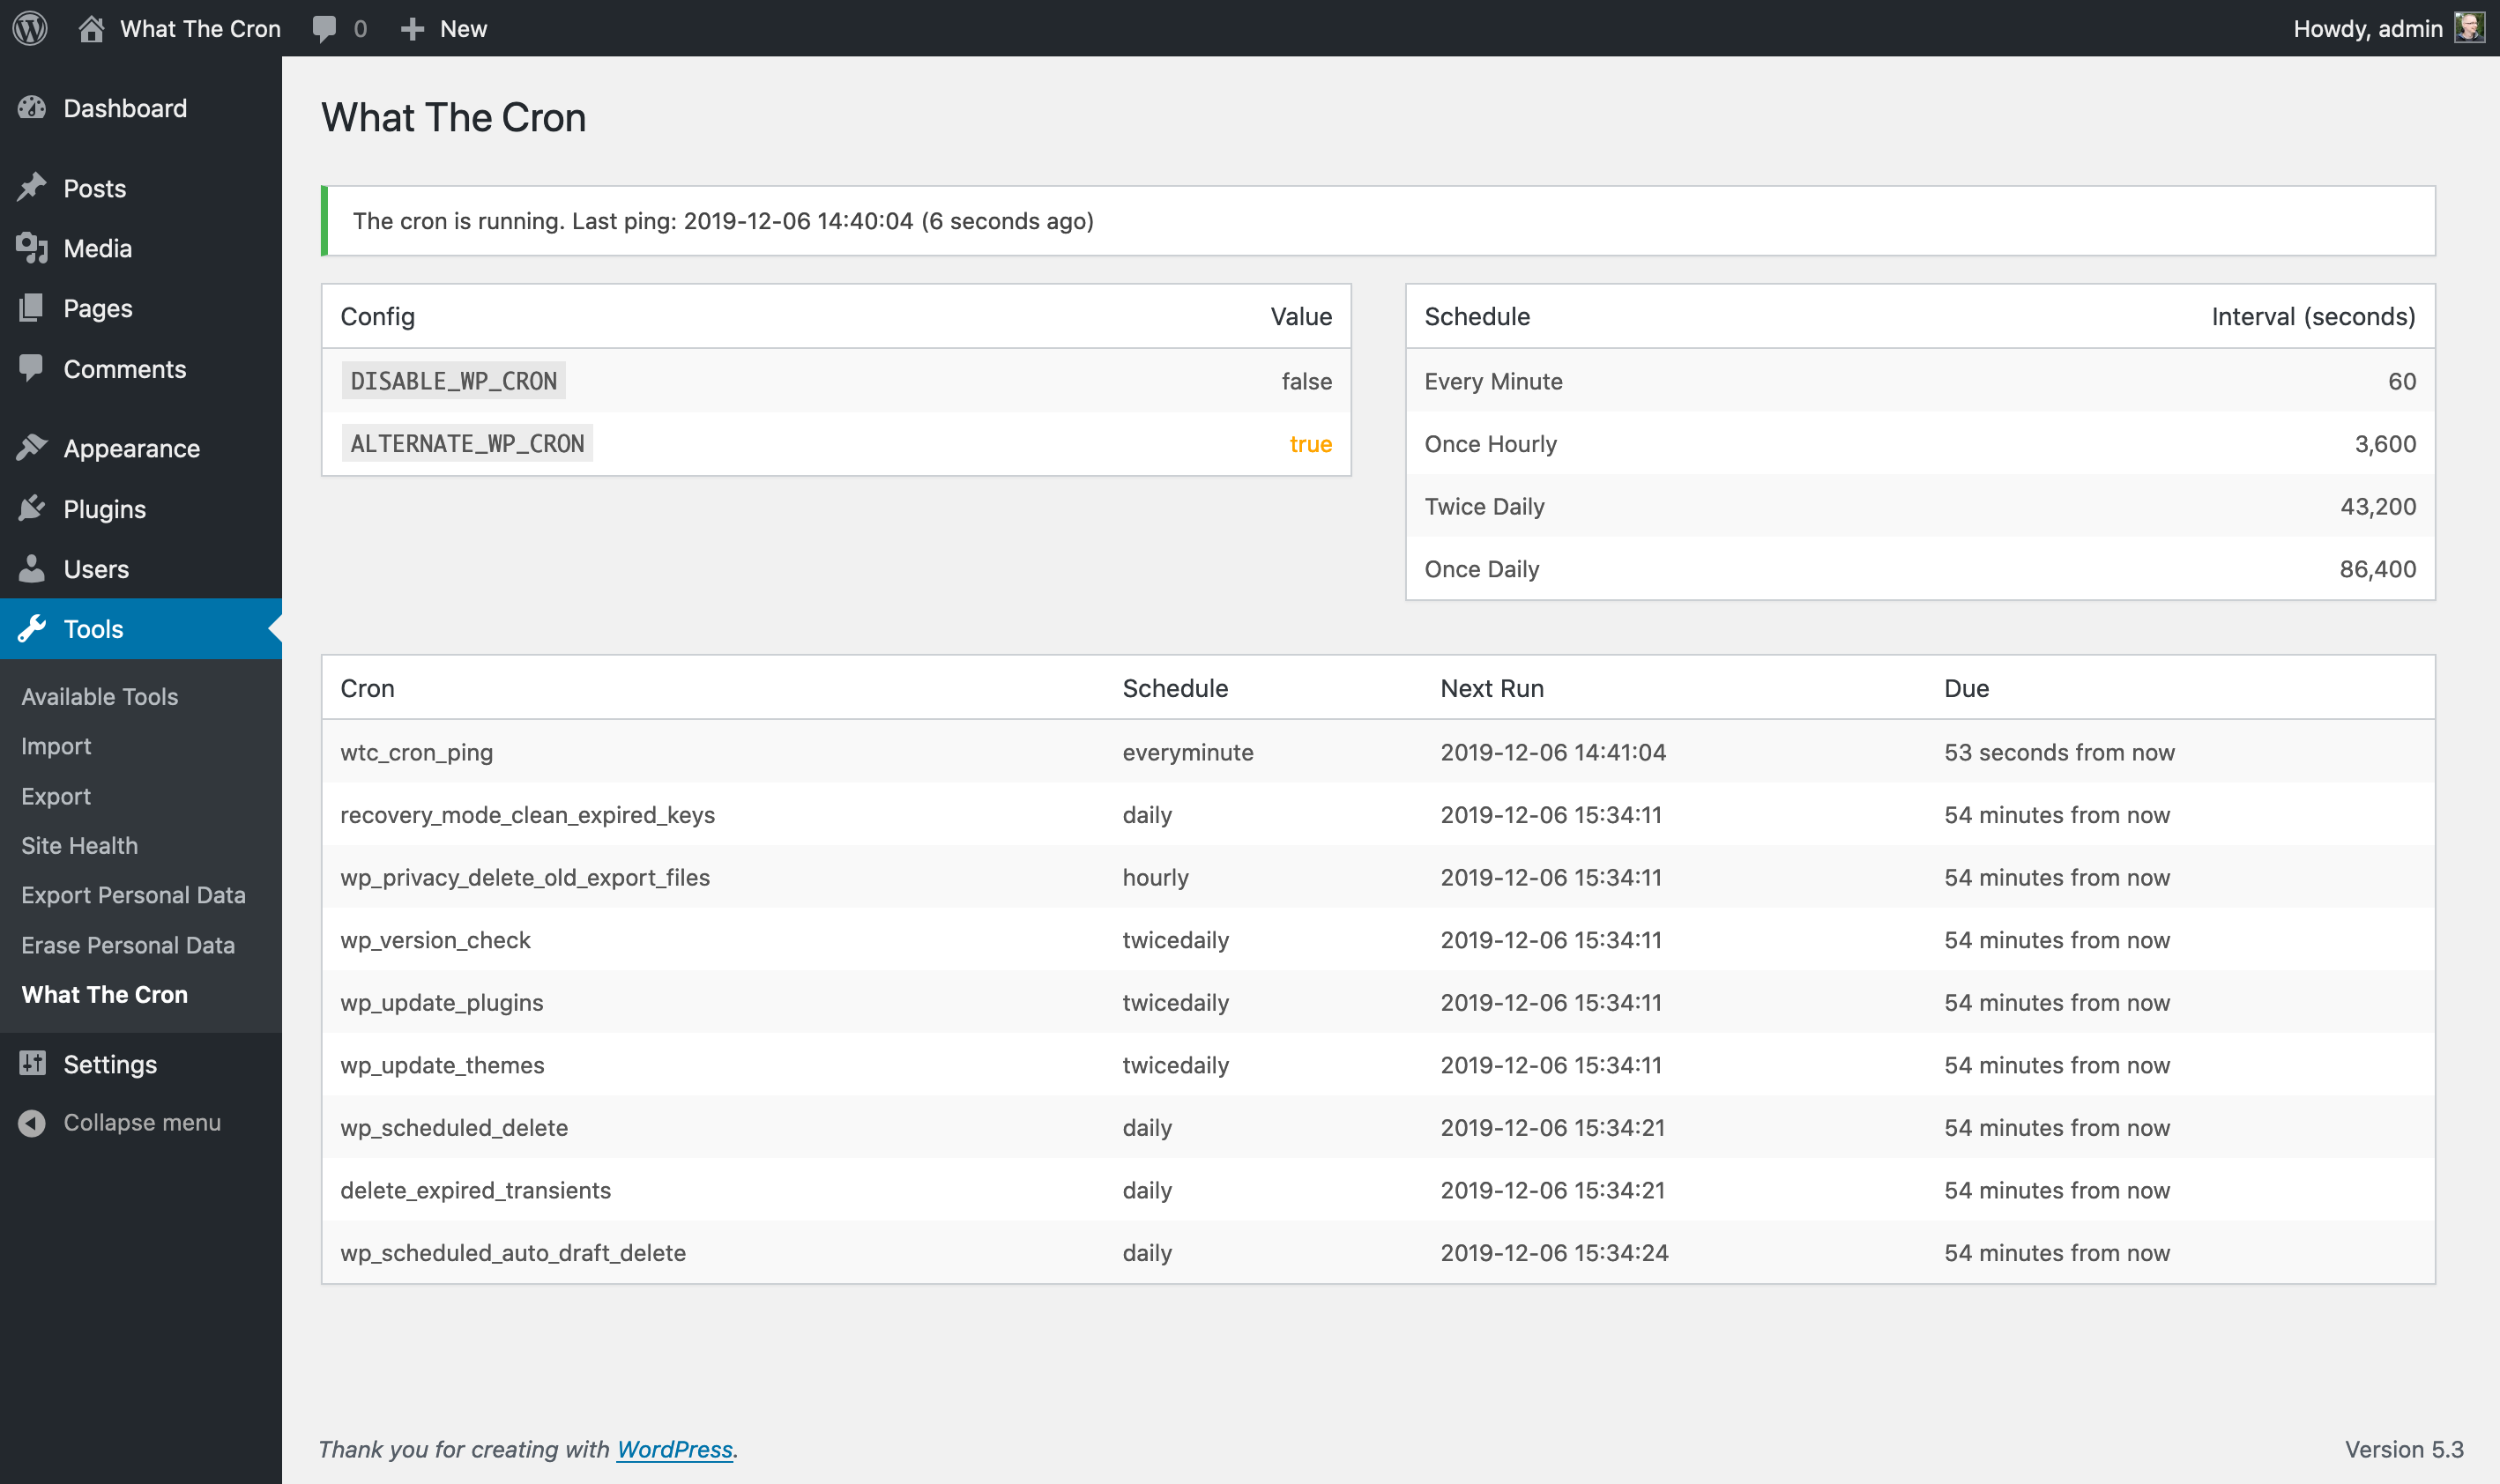Open Users via the person icon
This screenshot has height=1484, width=2500.
(33, 568)
